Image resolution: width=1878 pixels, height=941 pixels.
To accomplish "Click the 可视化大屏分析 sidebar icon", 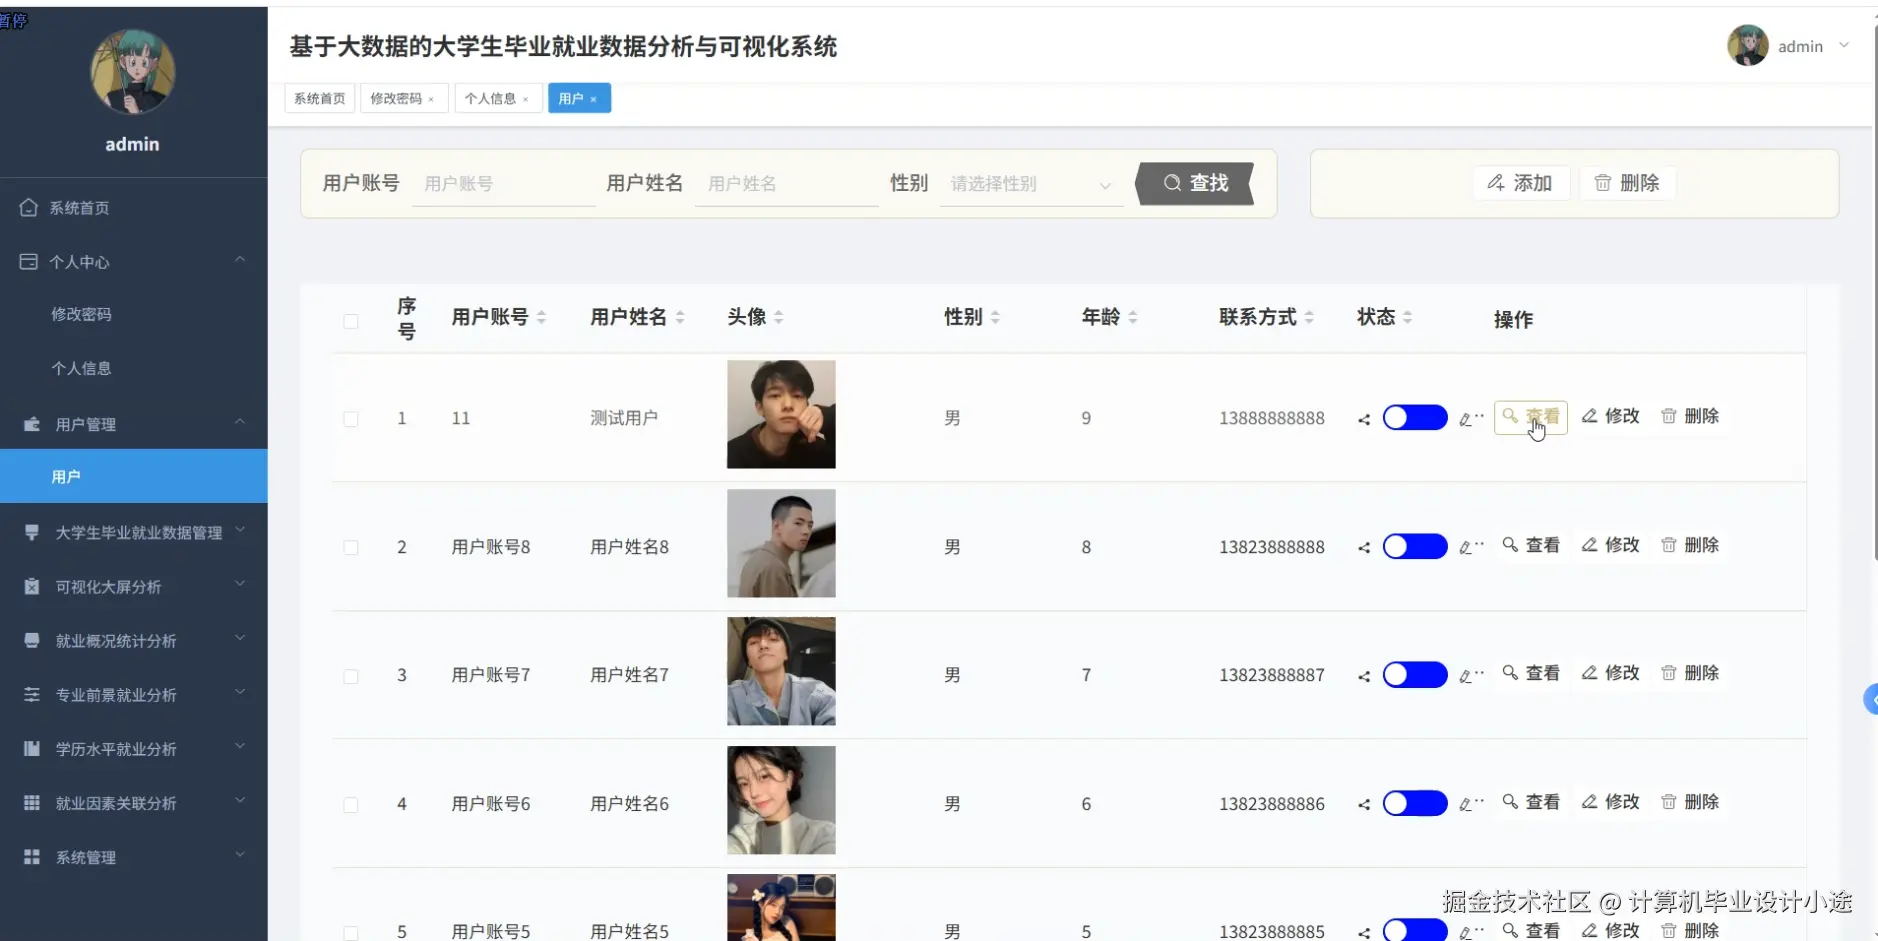I will [x=32, y=587].
